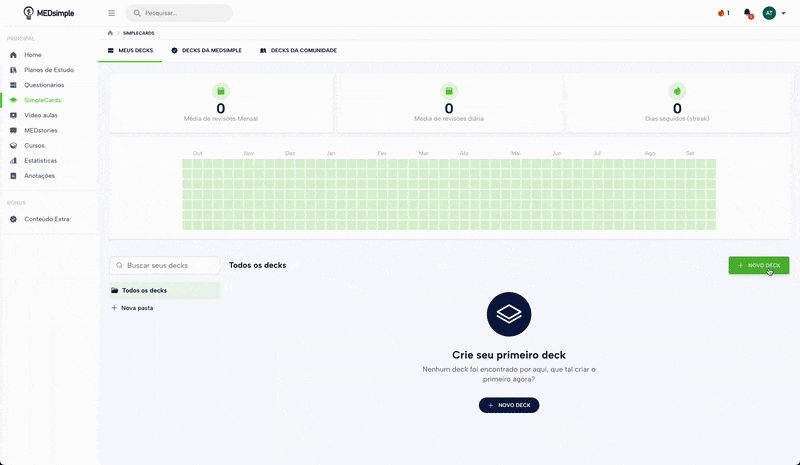Screen dimensions: 800x465
Task: Open the notifications bell
Action: (x=748, y=13)
